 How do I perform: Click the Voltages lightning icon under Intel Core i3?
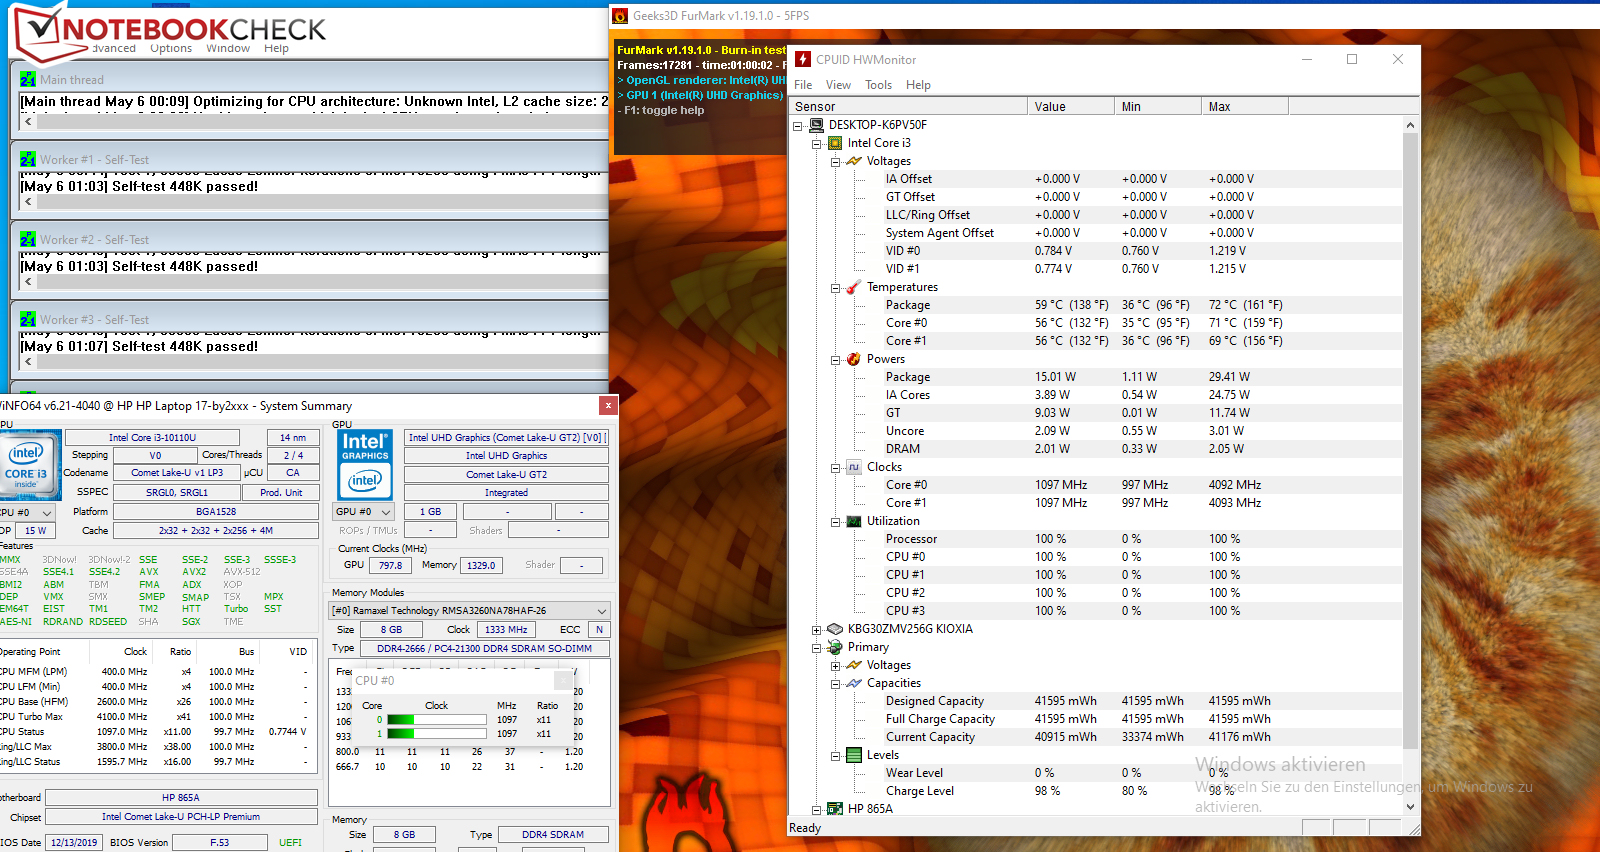click(x=854, y=161)
